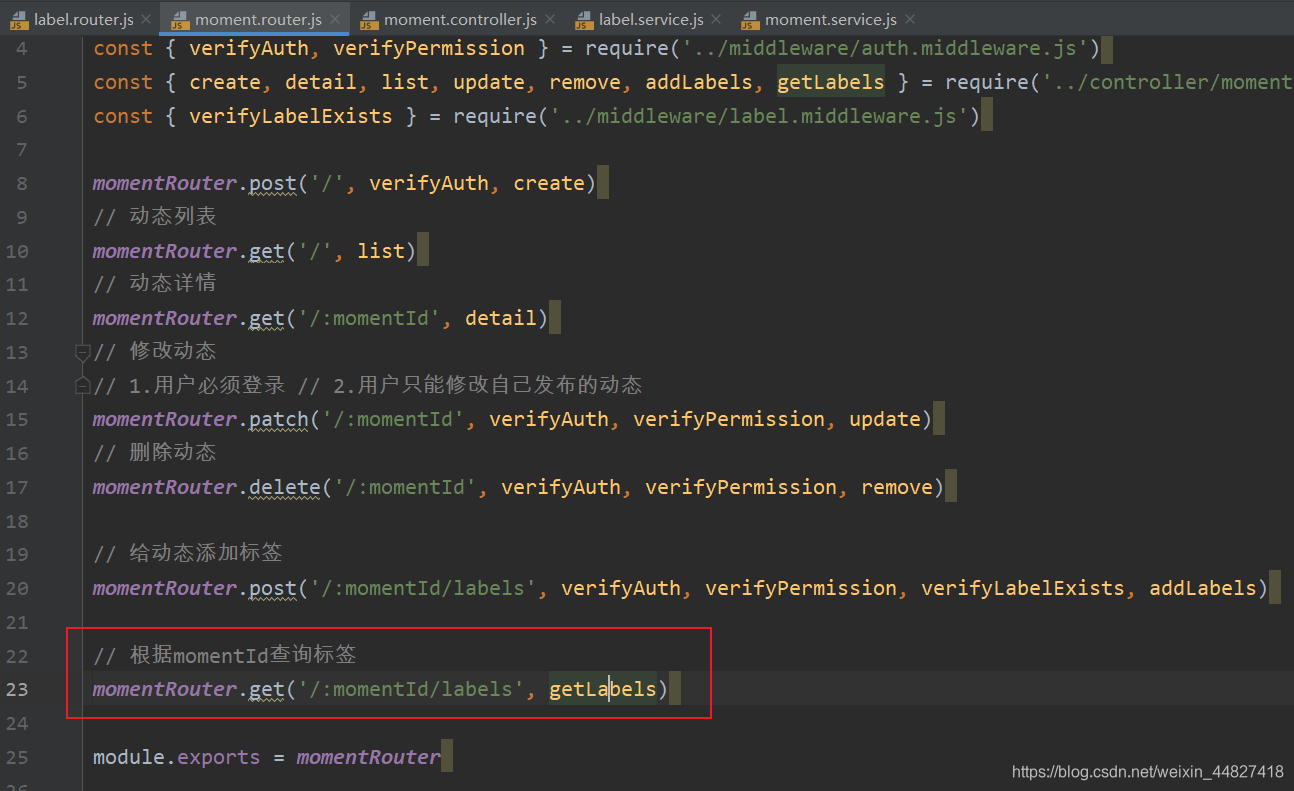Click the JS file icon on label.service.js tab
This screenshot has height=791, width=1294.
[584, 19]
